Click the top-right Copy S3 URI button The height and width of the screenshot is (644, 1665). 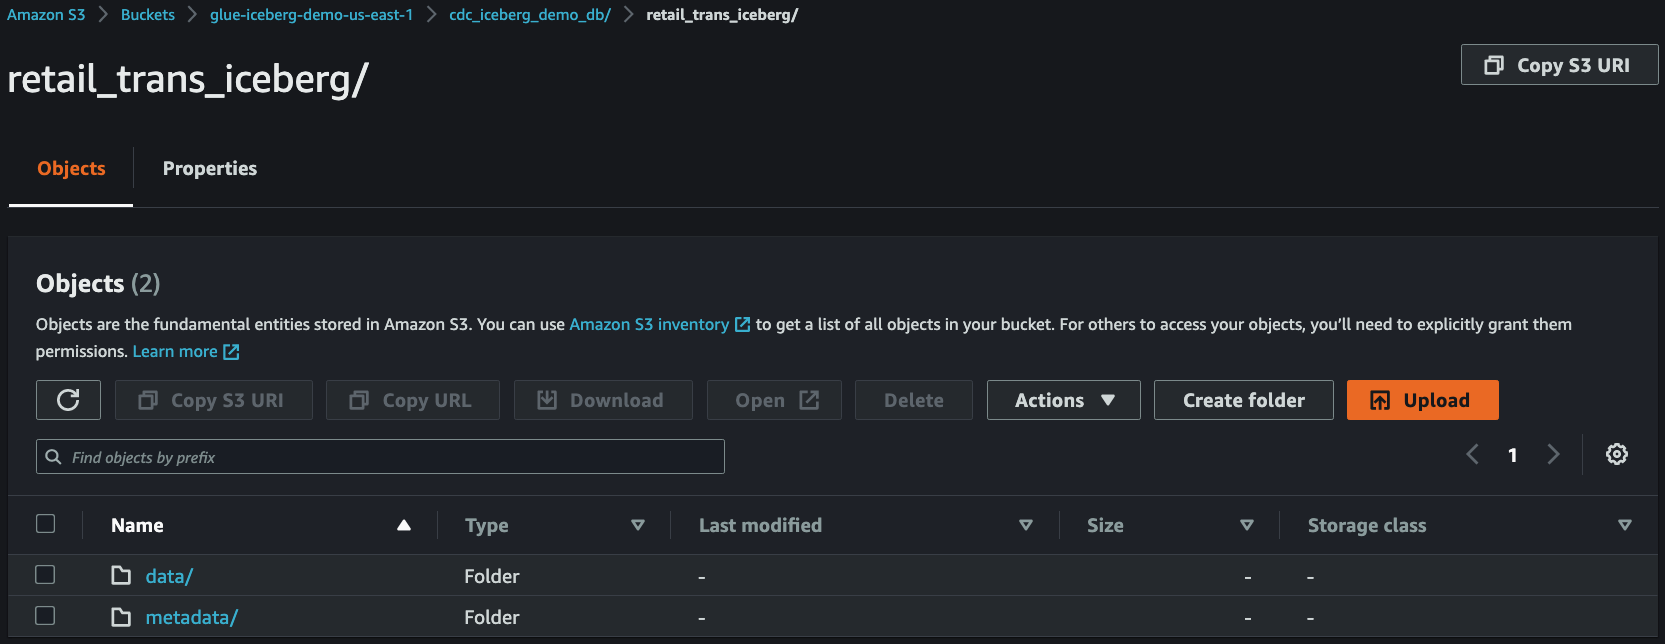[x=1560, y=65]
